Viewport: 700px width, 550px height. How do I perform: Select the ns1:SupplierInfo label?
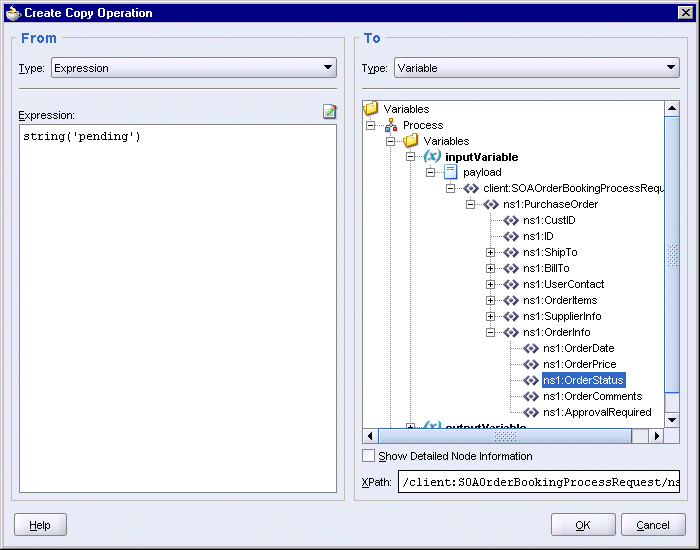tap(562, 317)
